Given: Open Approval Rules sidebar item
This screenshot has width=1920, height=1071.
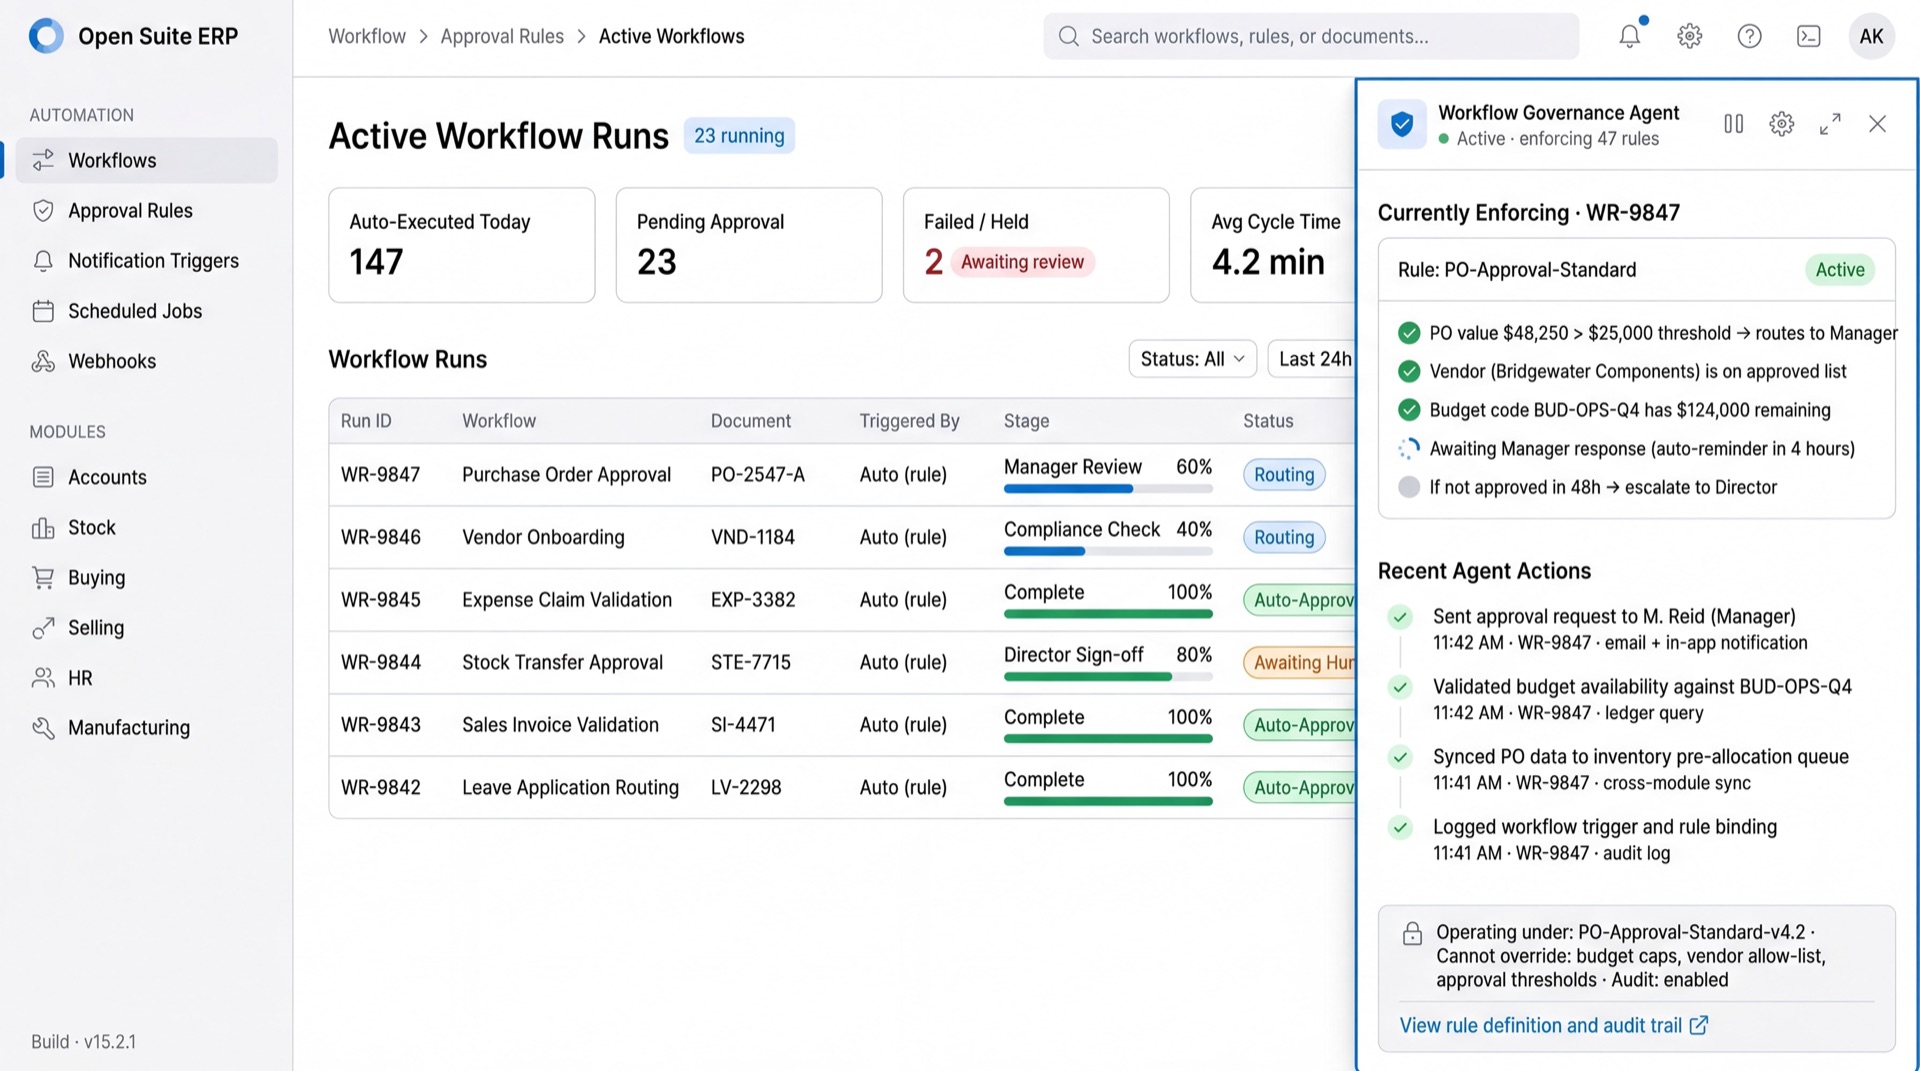Looking at the screenshot, I should [146, 210].
